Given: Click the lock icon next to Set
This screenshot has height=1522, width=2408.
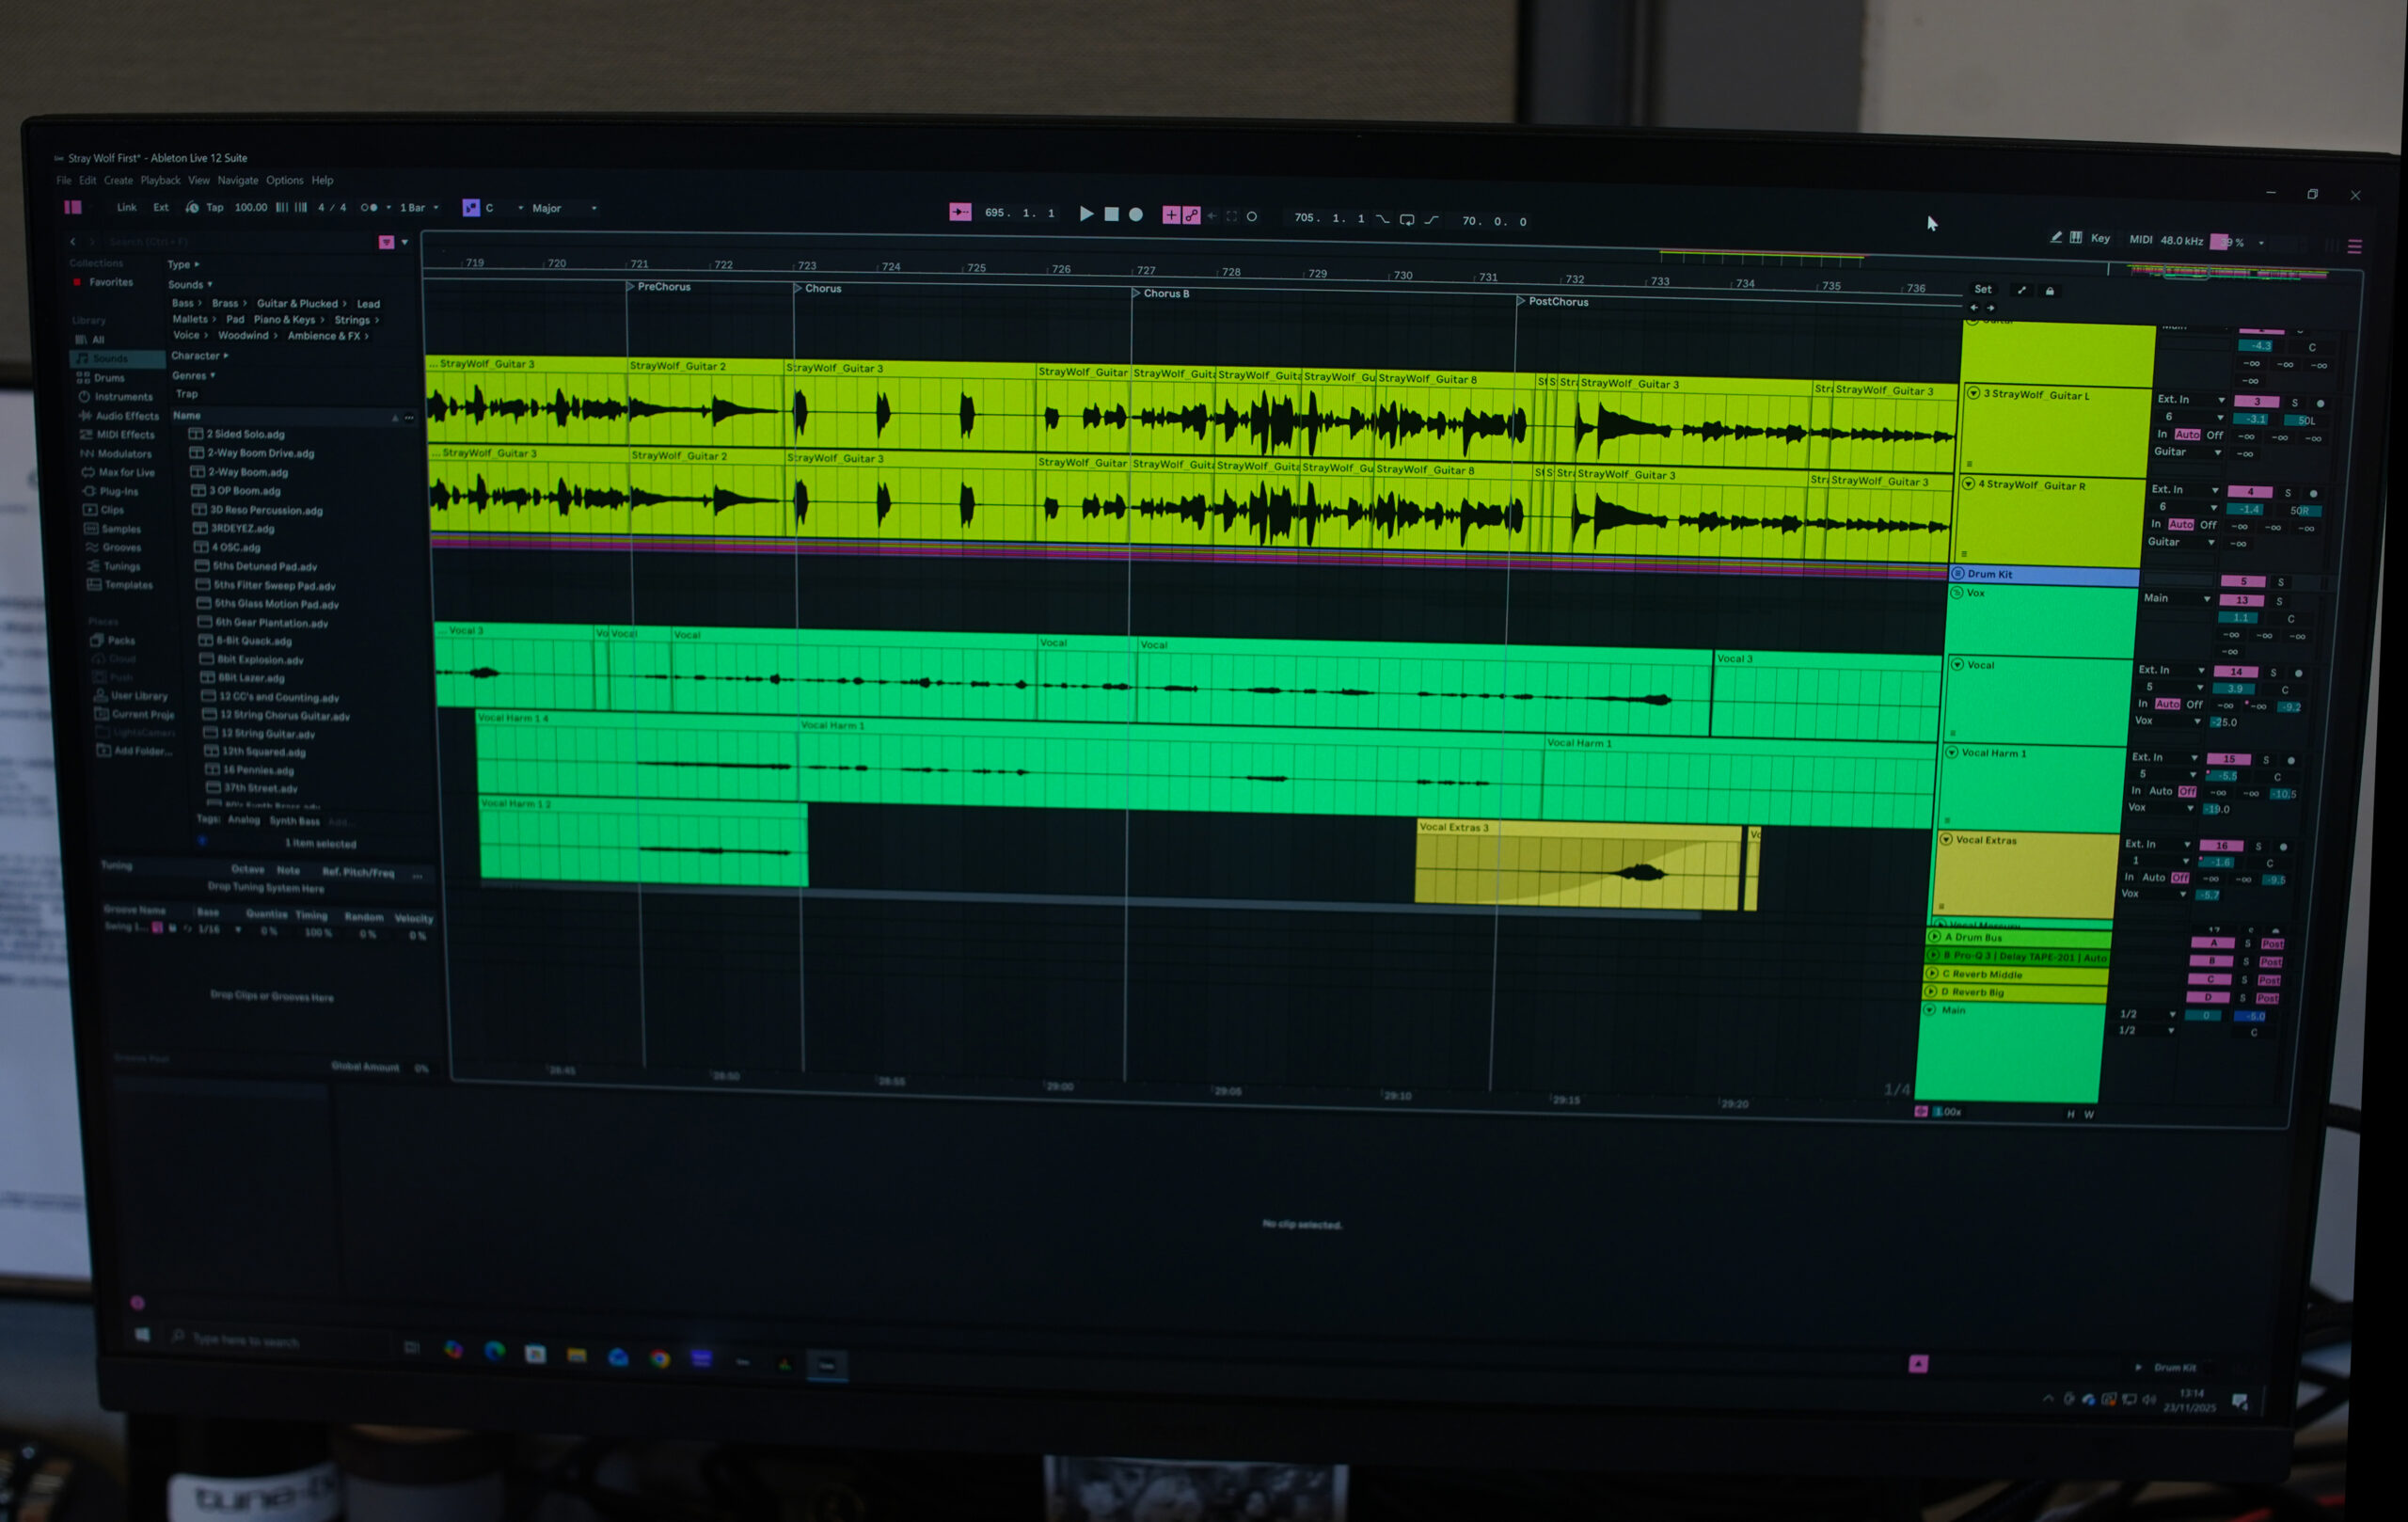Looking at the screenshot, I should tap(2050, 291).
